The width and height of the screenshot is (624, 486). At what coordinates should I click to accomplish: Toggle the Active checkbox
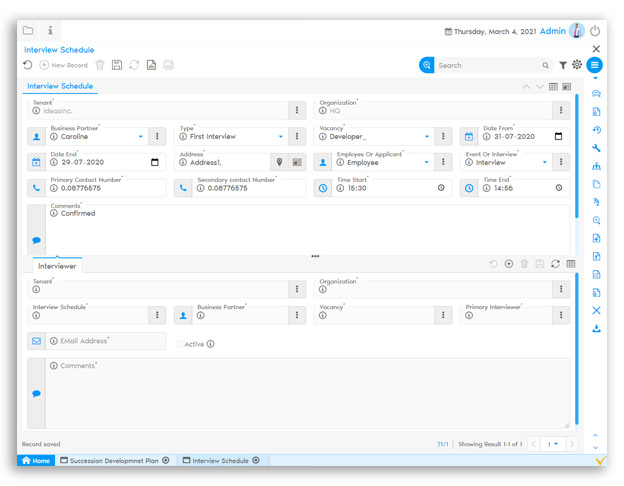[x=179, y=344]
